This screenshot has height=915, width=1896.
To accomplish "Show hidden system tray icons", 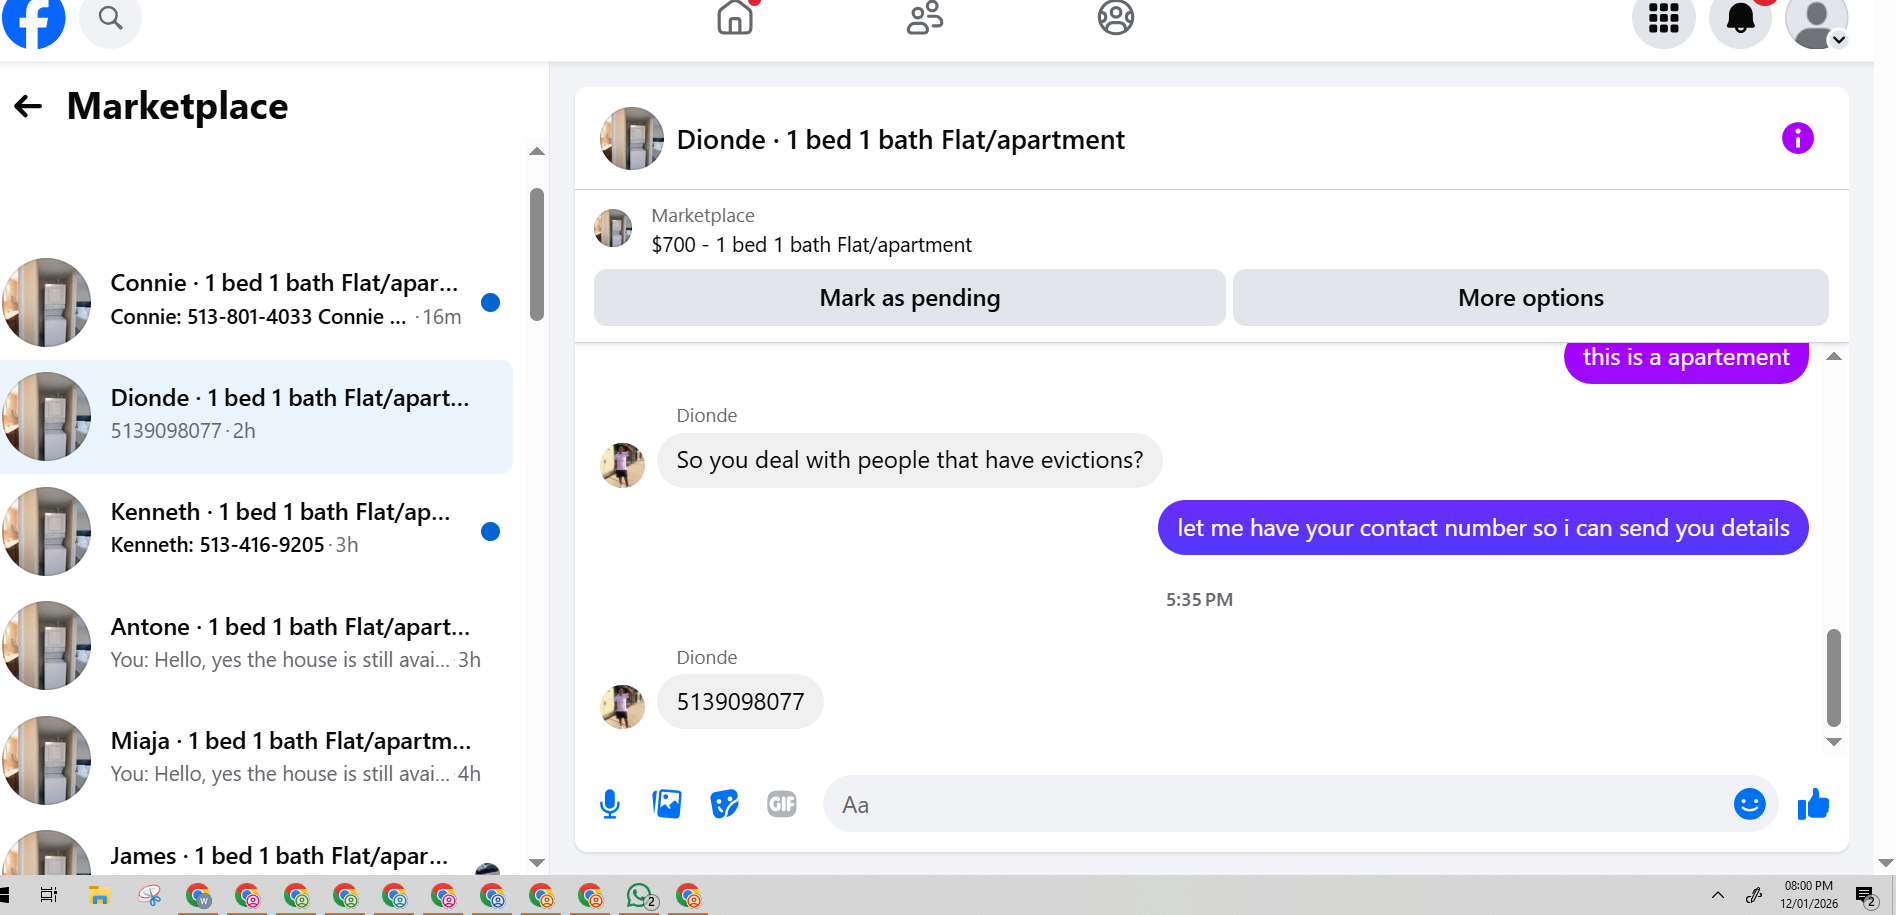I will (x=1718, y=895).
